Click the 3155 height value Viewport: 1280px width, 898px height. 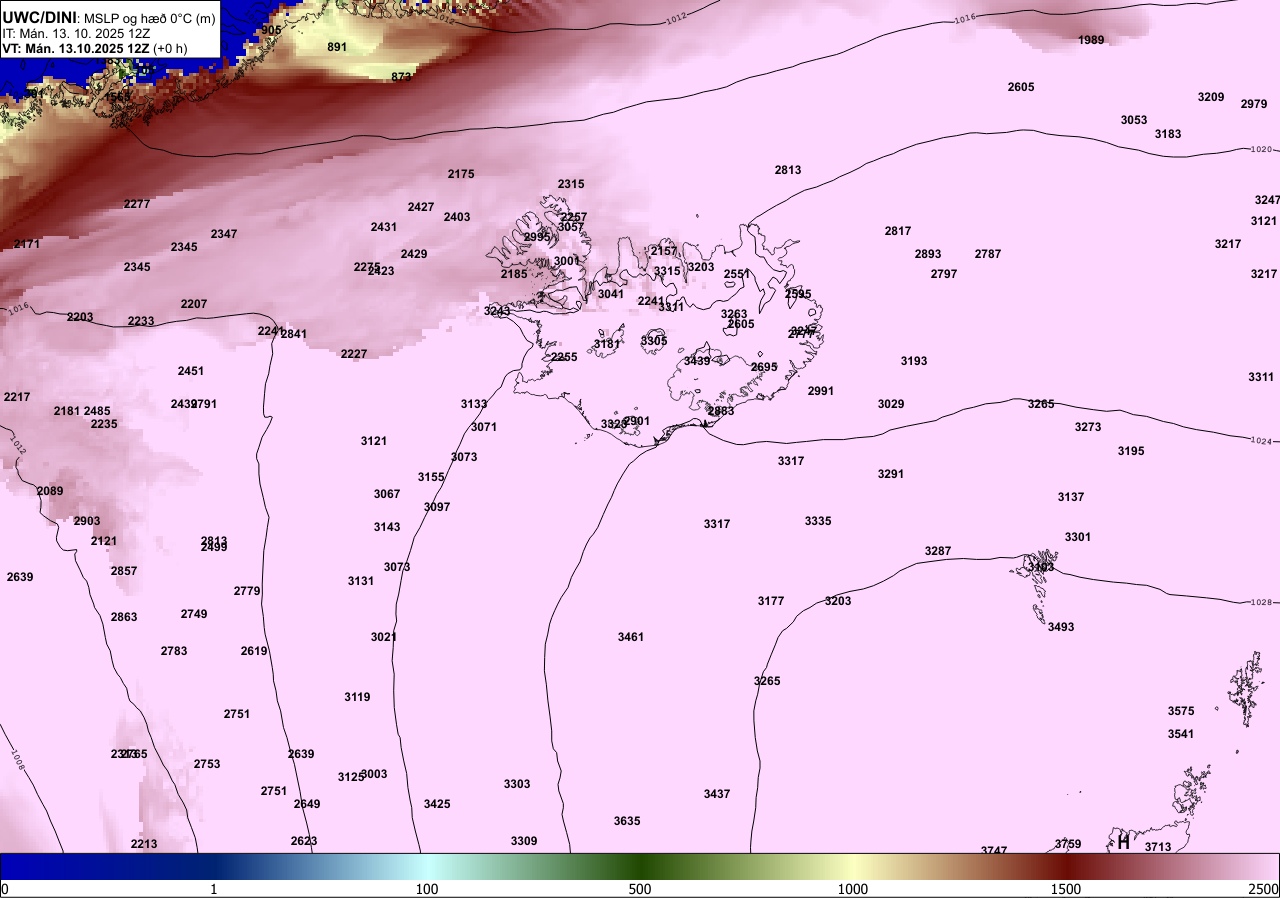[431, 477]
